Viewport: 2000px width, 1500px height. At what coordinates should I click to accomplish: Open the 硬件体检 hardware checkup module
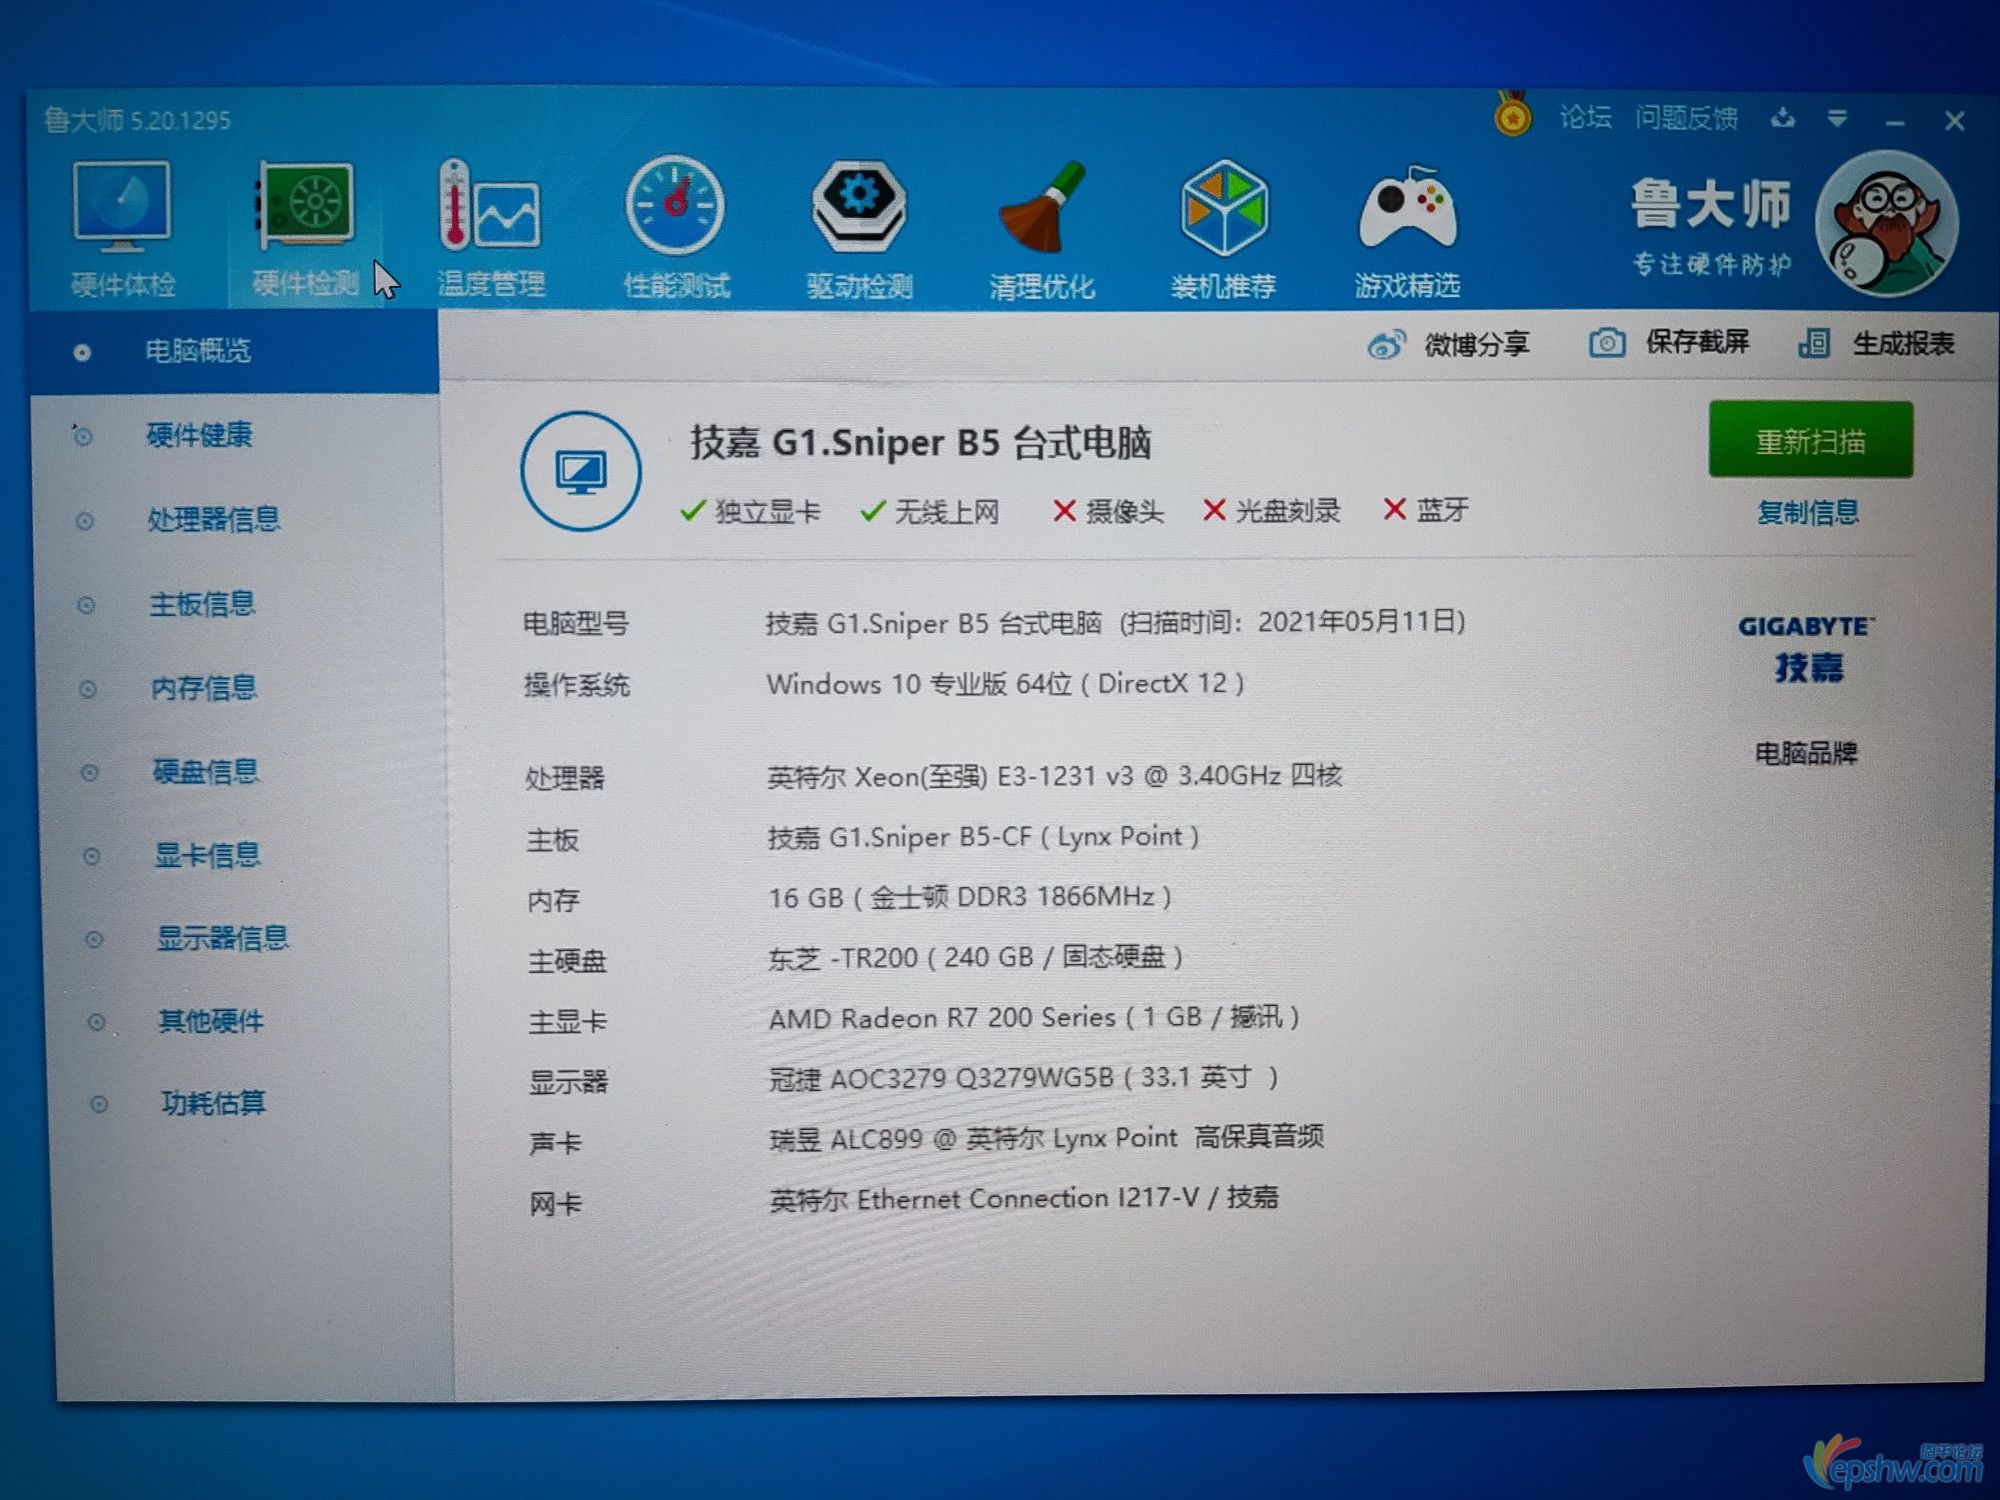coord(122,230)
